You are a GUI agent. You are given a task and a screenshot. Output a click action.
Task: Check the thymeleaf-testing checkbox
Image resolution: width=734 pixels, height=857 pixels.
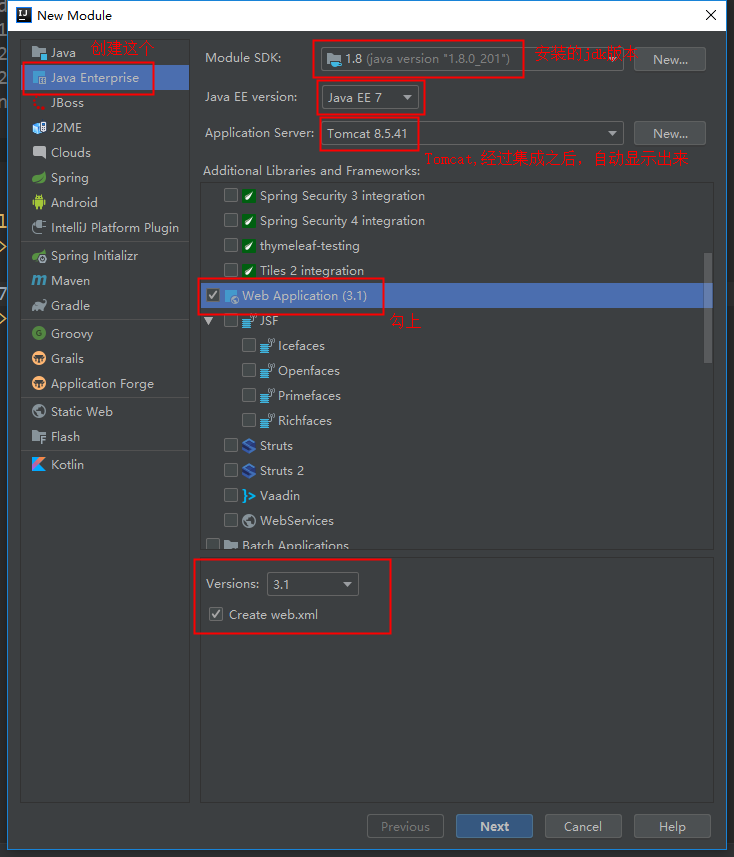(x=231, y=246)
